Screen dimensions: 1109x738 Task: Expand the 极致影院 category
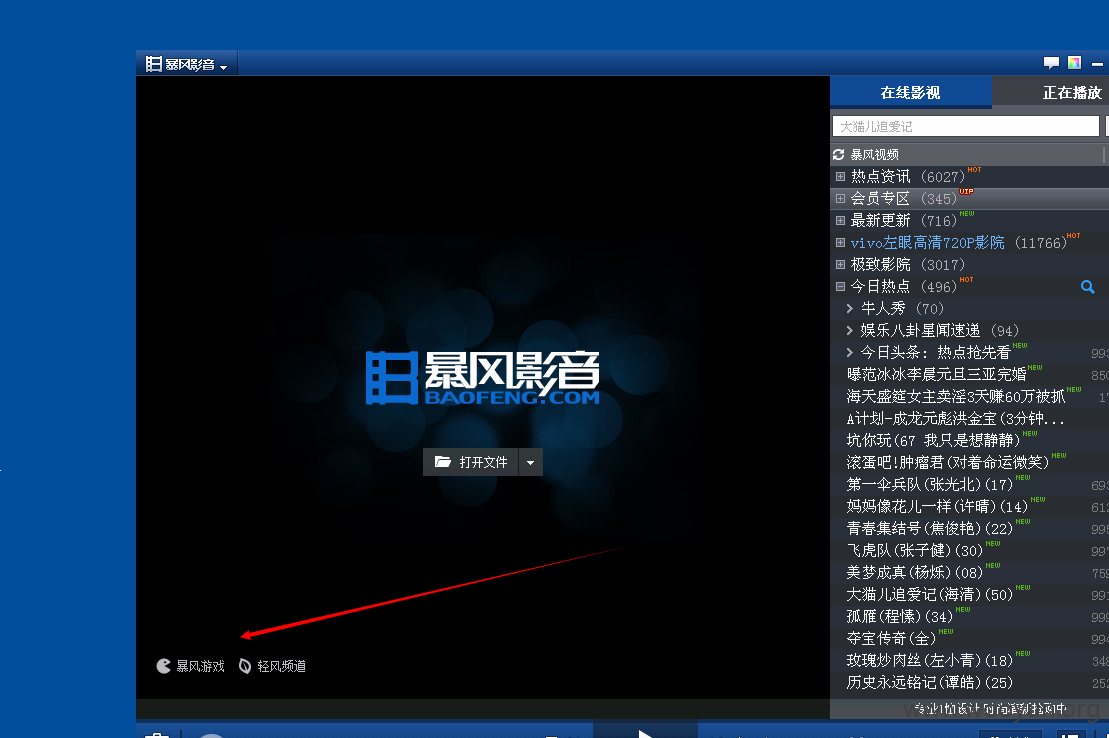tap(840, 264)
